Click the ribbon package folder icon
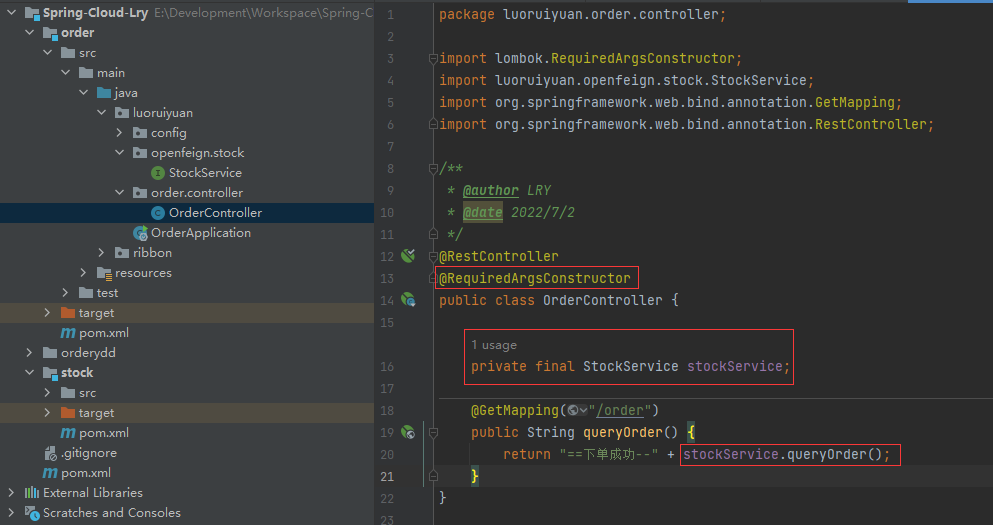The width and height of the screenshot is (993, 525). [122, 253]
